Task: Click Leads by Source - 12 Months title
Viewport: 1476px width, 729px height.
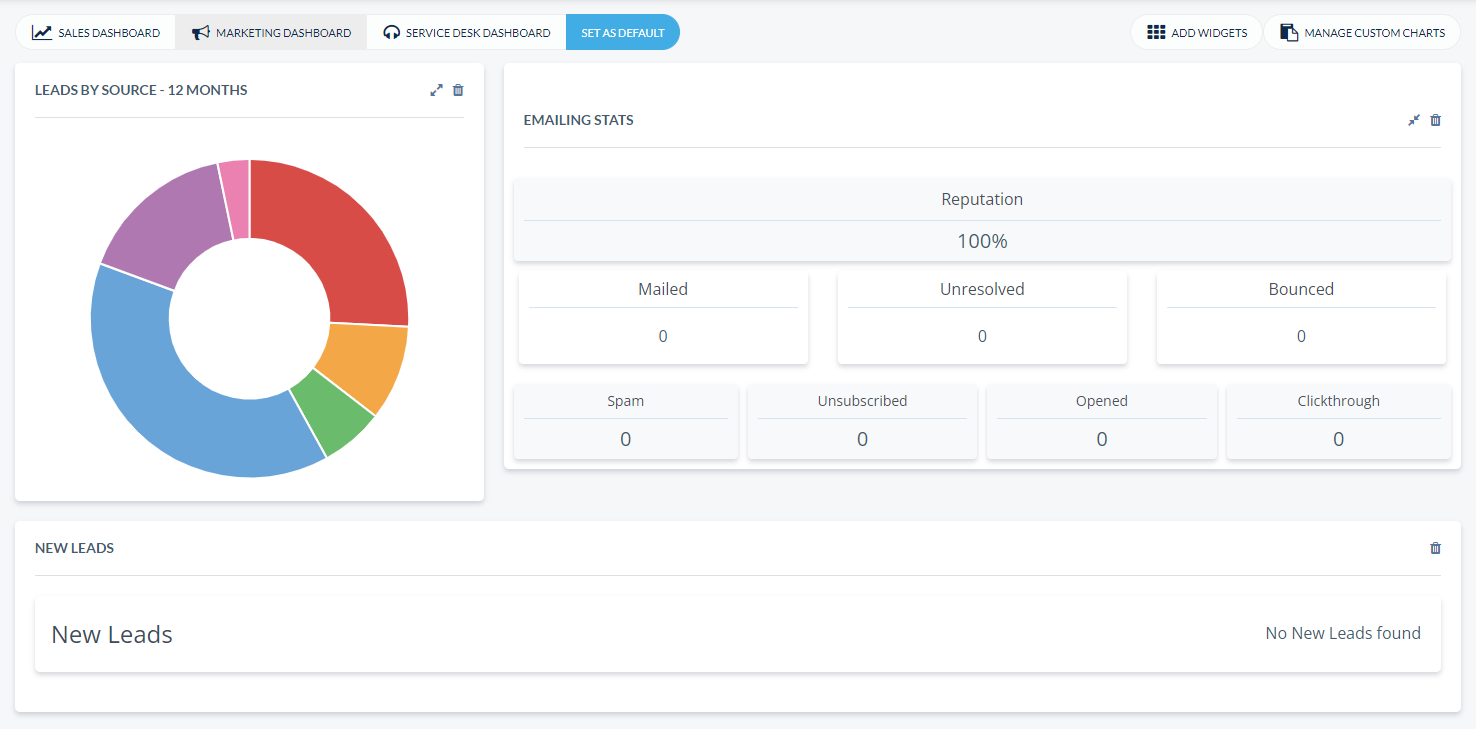Action: 141,90
